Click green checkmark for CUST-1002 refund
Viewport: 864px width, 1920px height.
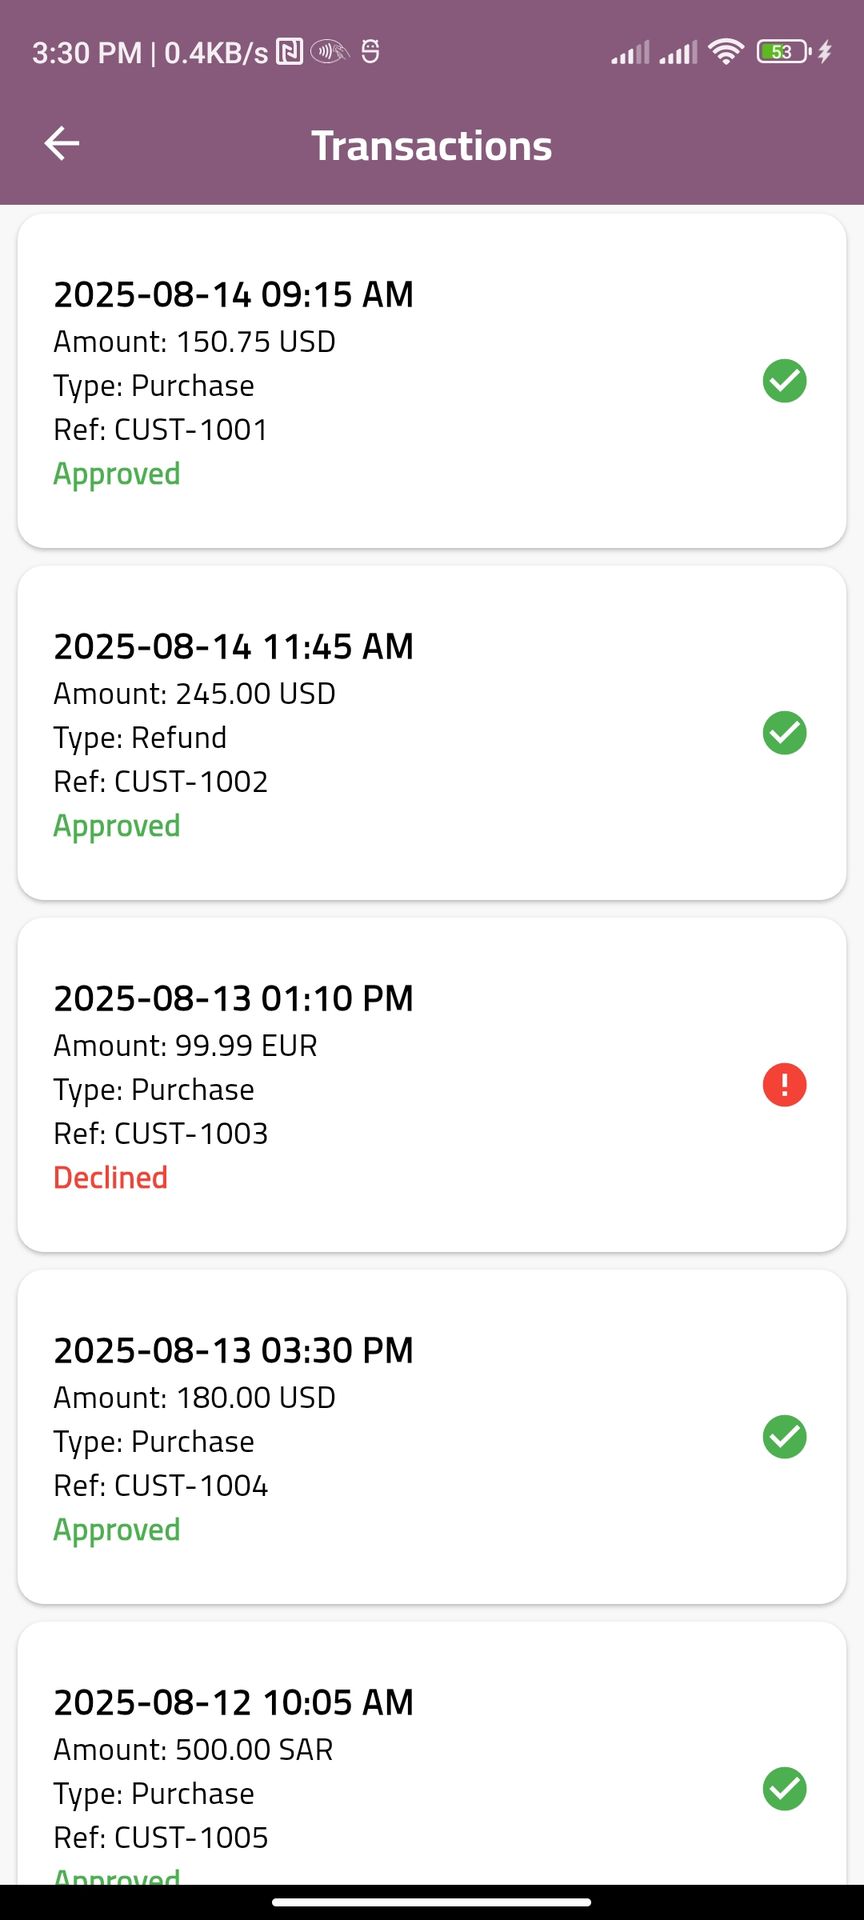(x=784, y=733)
